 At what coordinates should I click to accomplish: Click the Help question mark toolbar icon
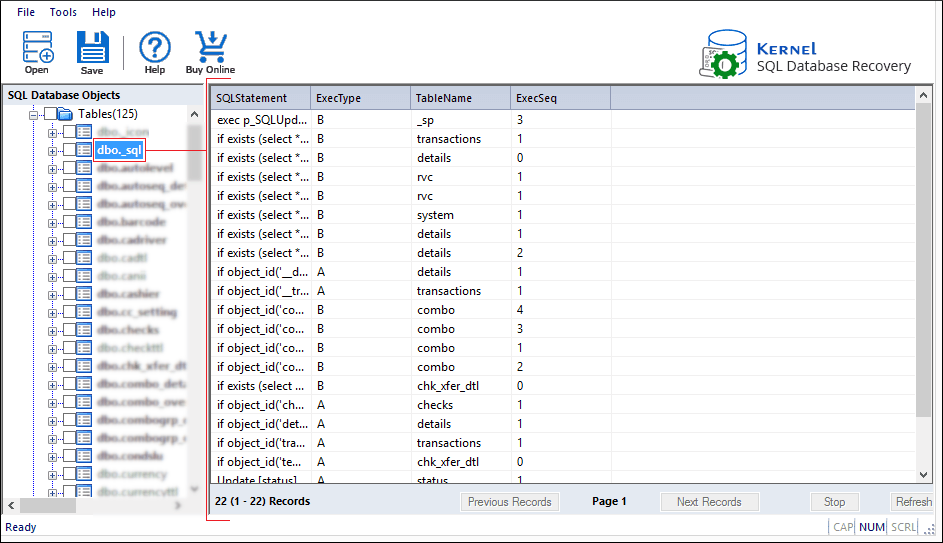pyautogui.click(x=155, y=47)
